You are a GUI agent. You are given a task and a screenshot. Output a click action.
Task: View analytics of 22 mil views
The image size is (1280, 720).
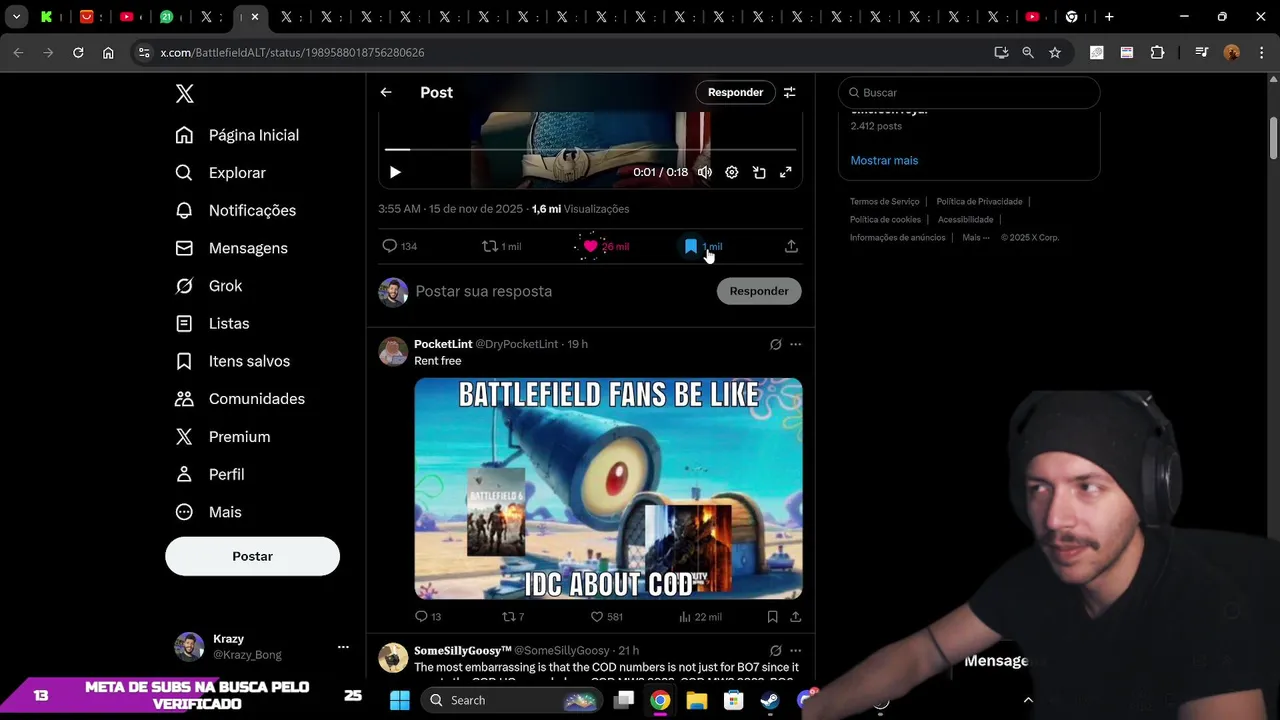(x=700, y=617)
